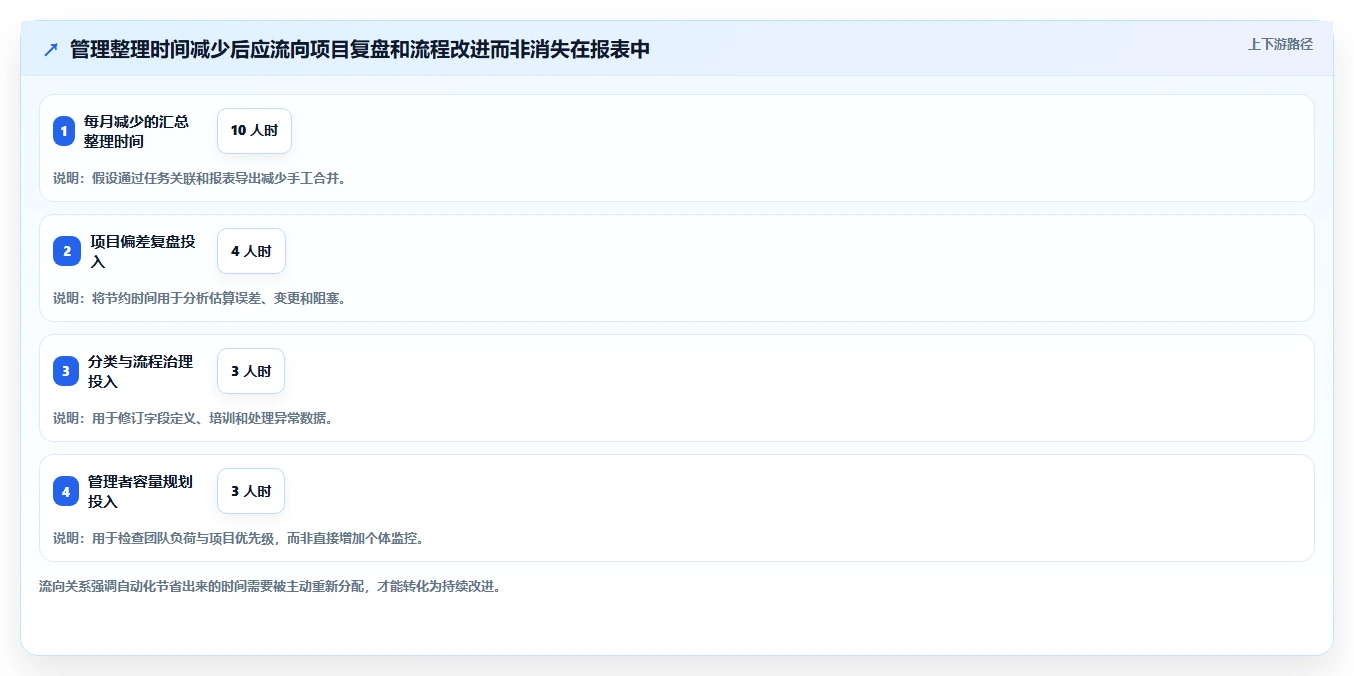Click the note about 检查团队负荷与项目优先级
The width and height of the screenshot is (1354, 676).
239,538
